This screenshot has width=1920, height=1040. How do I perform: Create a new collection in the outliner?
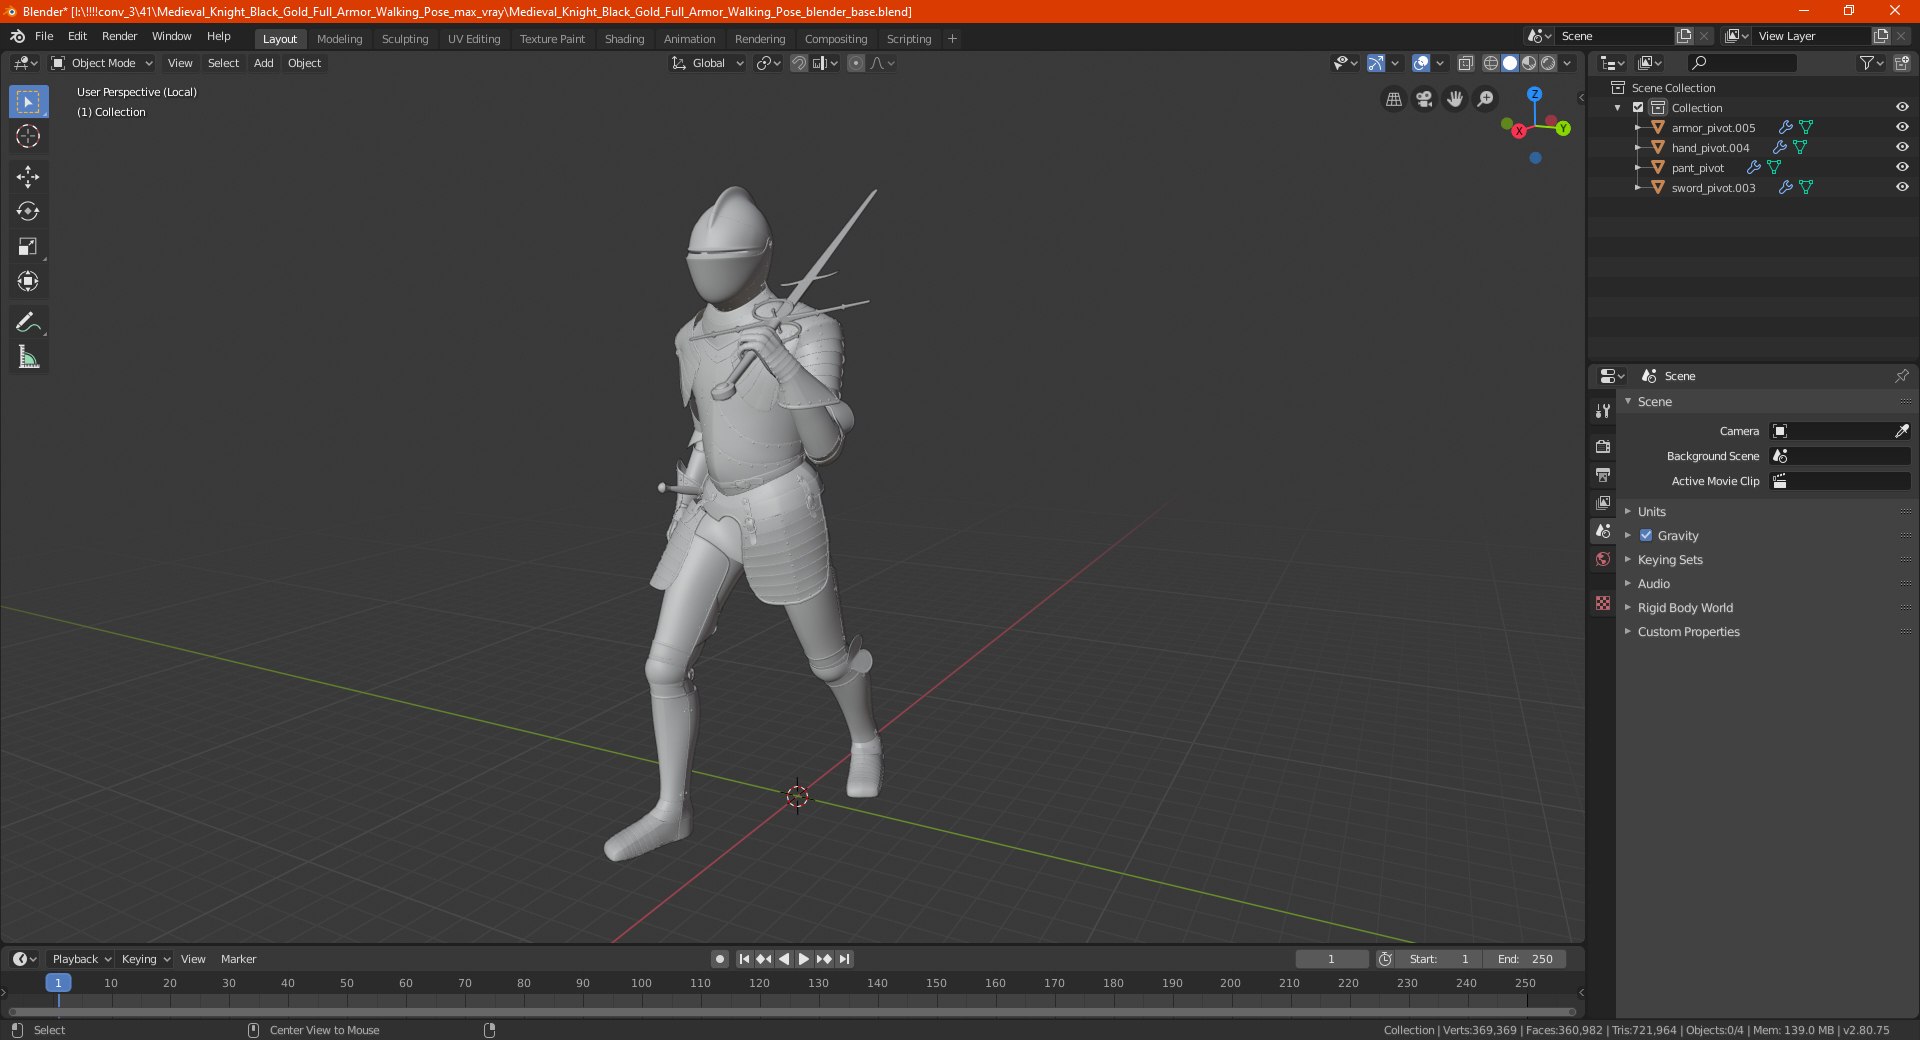tap(1902, 63)
